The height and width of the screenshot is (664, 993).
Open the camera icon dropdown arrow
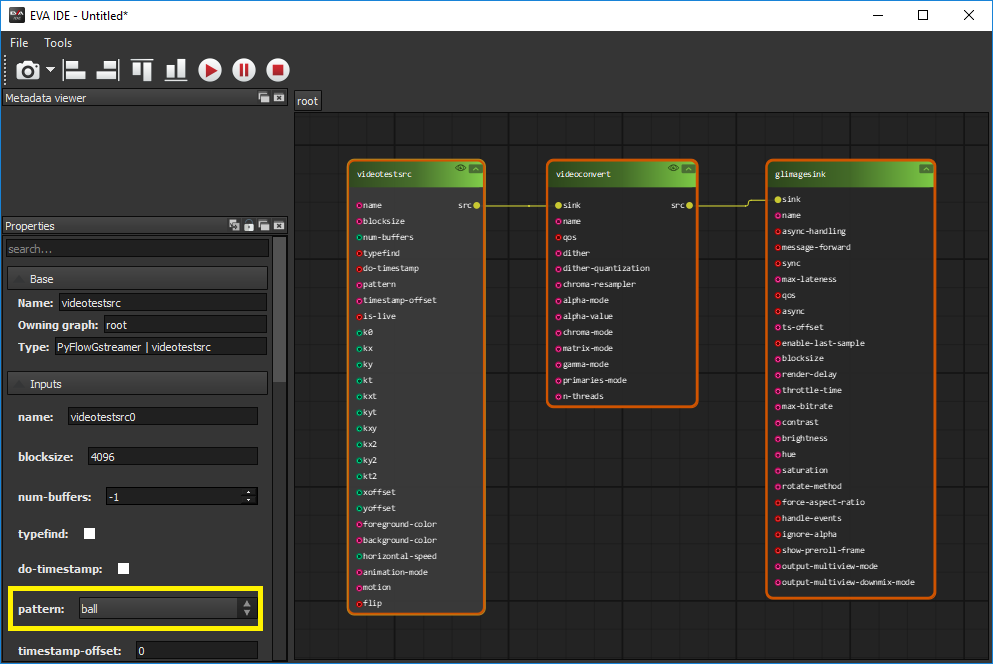click(50, 70)
